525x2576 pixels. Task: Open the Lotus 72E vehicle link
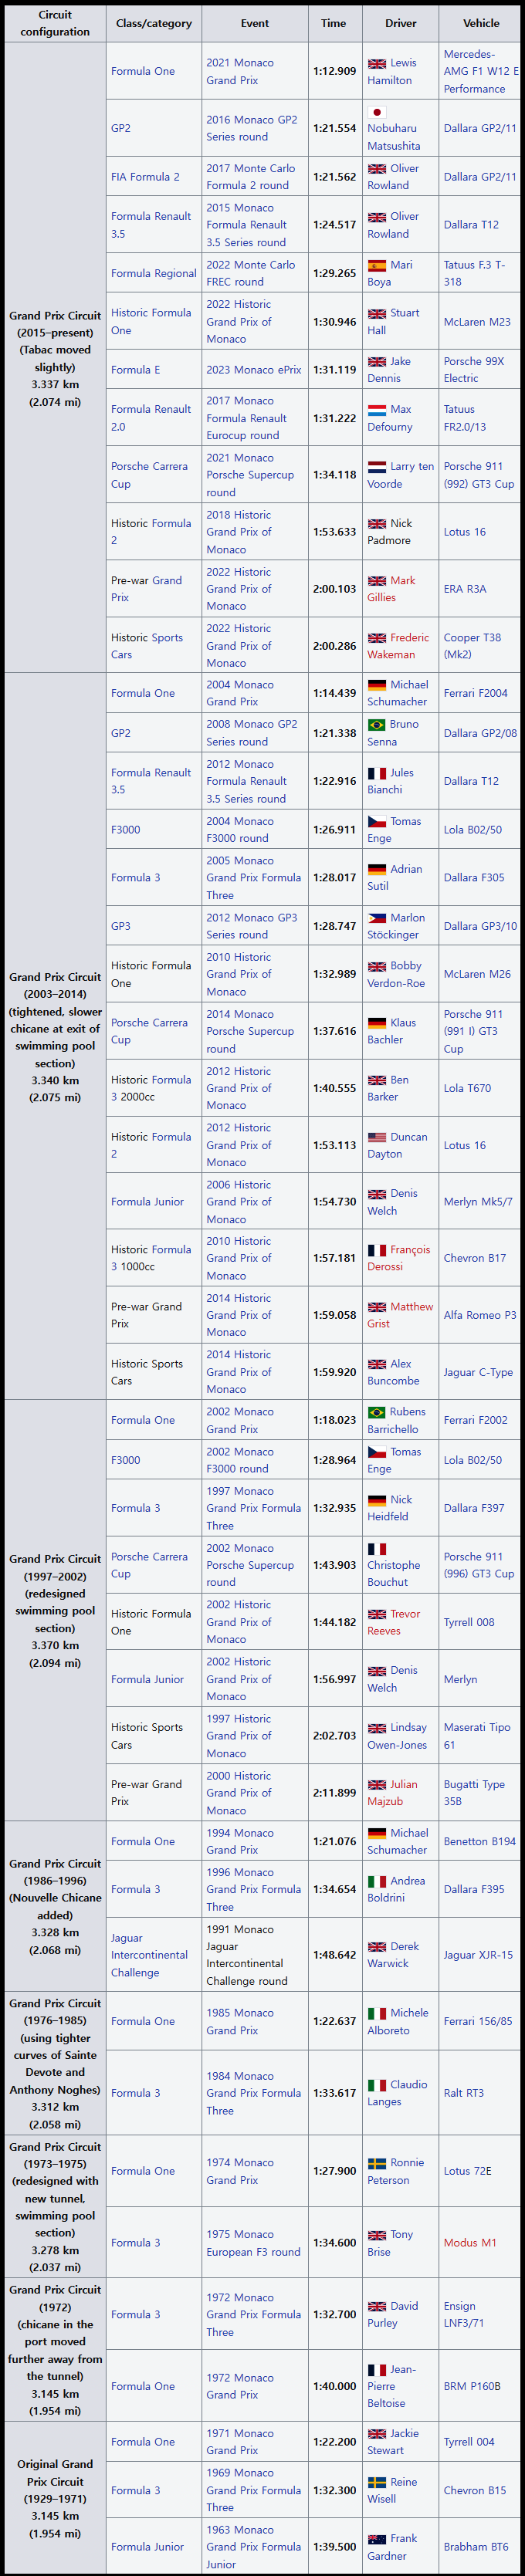[467, 2171]
